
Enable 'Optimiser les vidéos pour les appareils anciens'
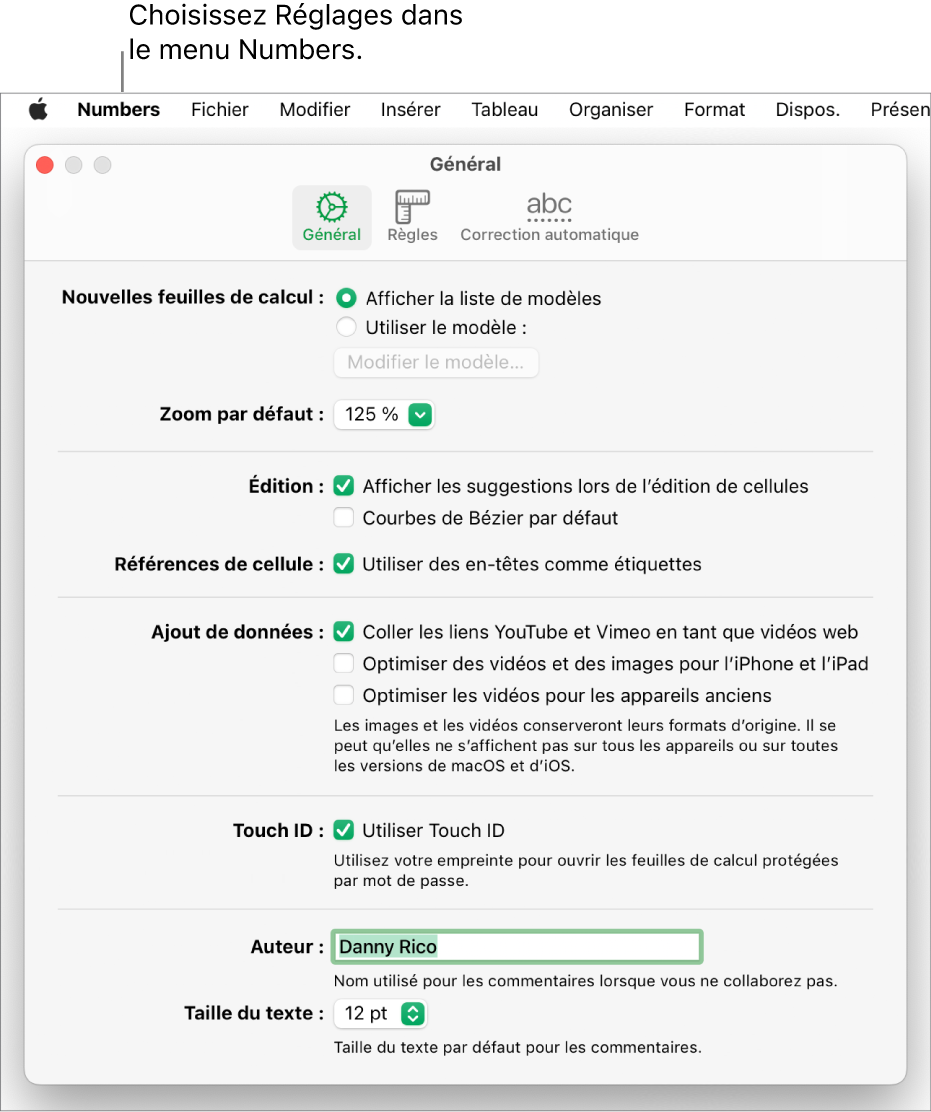(x=344, y=695)
